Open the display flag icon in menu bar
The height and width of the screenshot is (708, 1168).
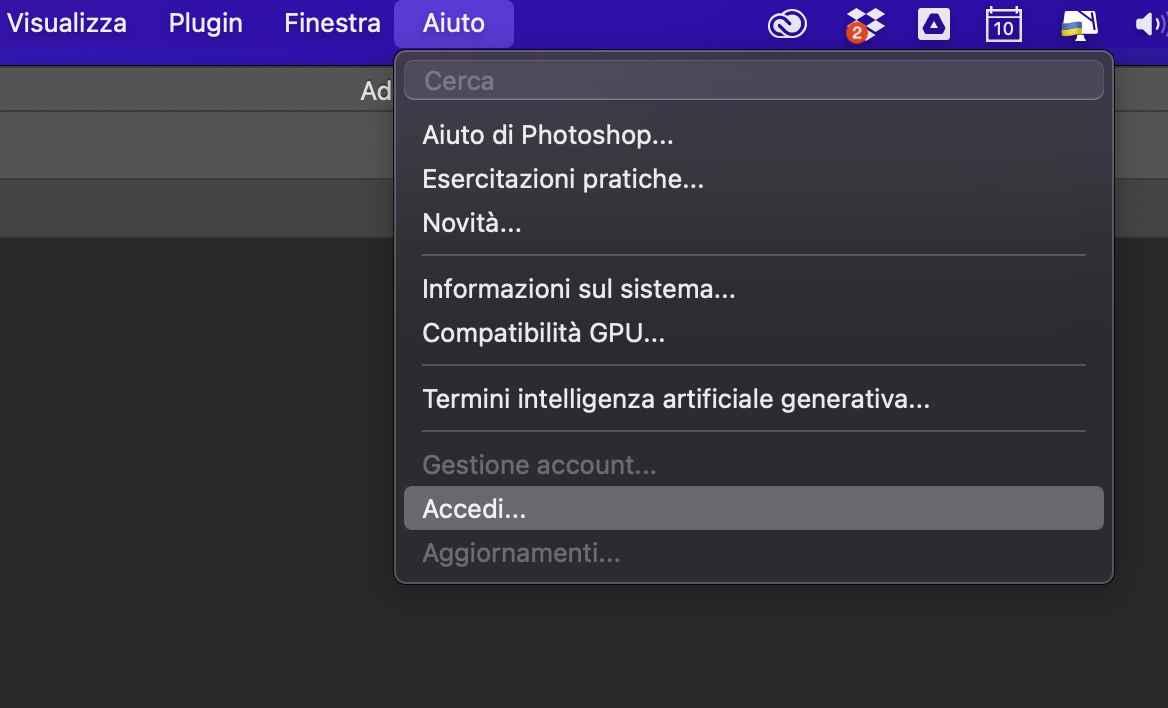coord(1079,25)
